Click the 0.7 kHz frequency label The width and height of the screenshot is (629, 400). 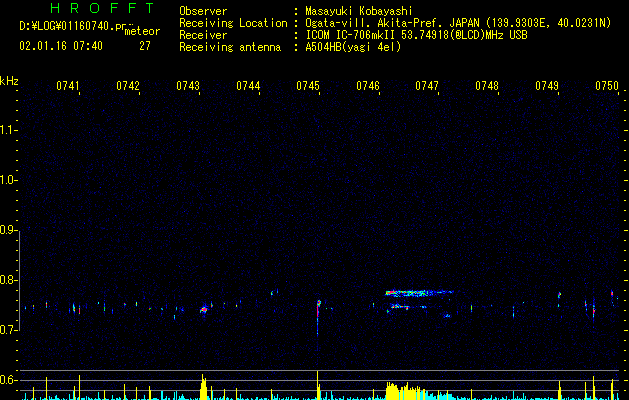pyautogui.click(x=8, y=330)
